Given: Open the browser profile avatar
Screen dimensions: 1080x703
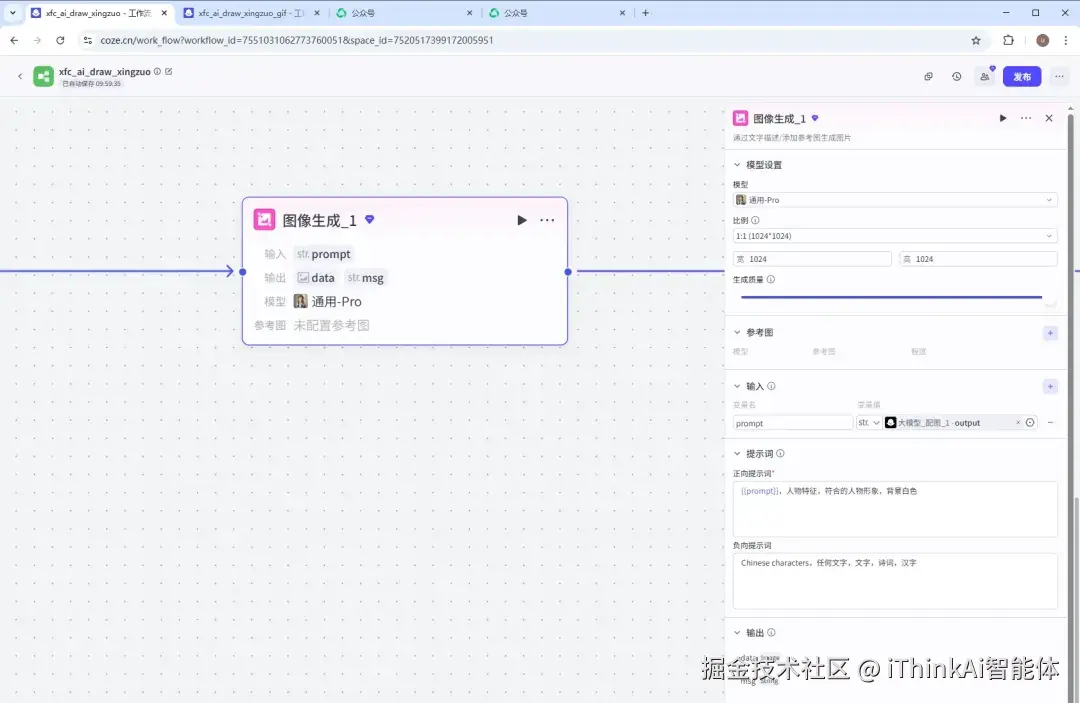Looking at the screenshot, I should (1043, 41).
